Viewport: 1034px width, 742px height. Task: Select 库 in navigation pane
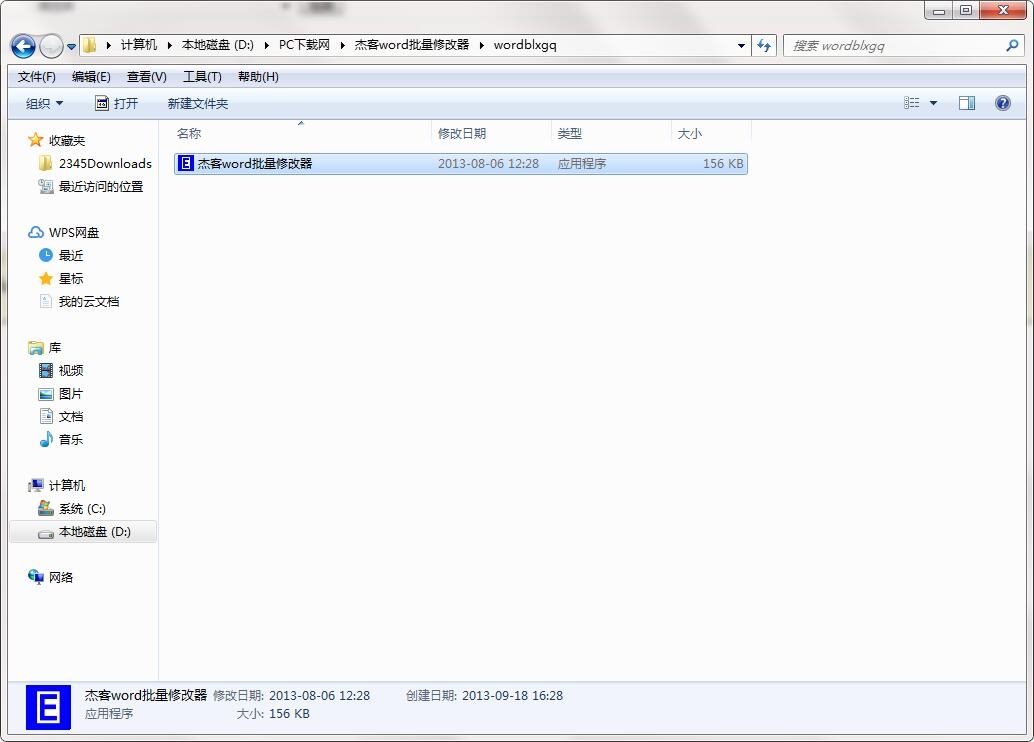point(55,348)
